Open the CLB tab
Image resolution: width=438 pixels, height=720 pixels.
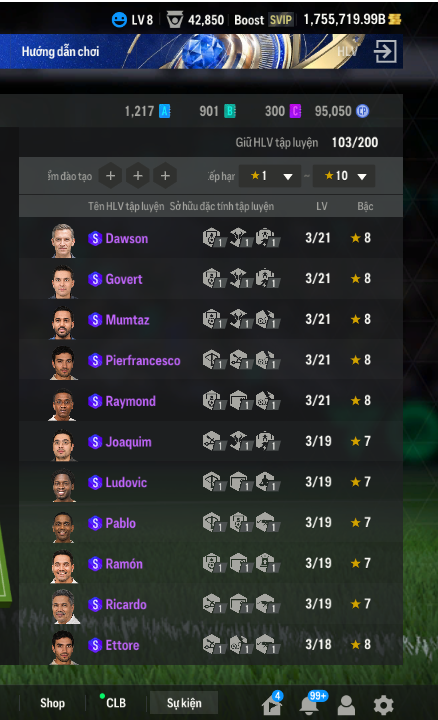pyautogui.click(x=116, y=703)
